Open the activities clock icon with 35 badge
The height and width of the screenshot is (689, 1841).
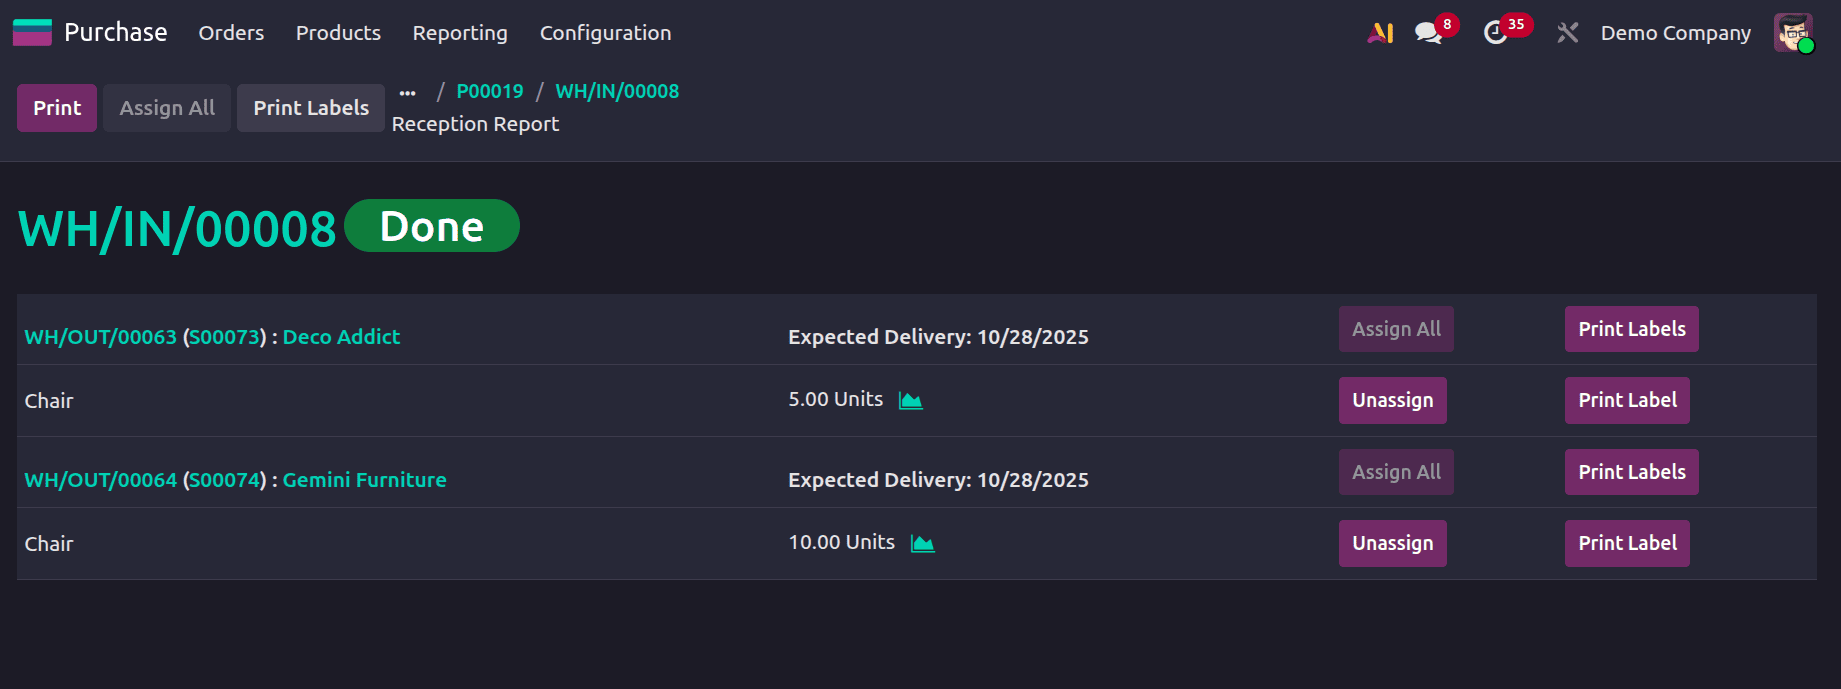pos(1496,32)
